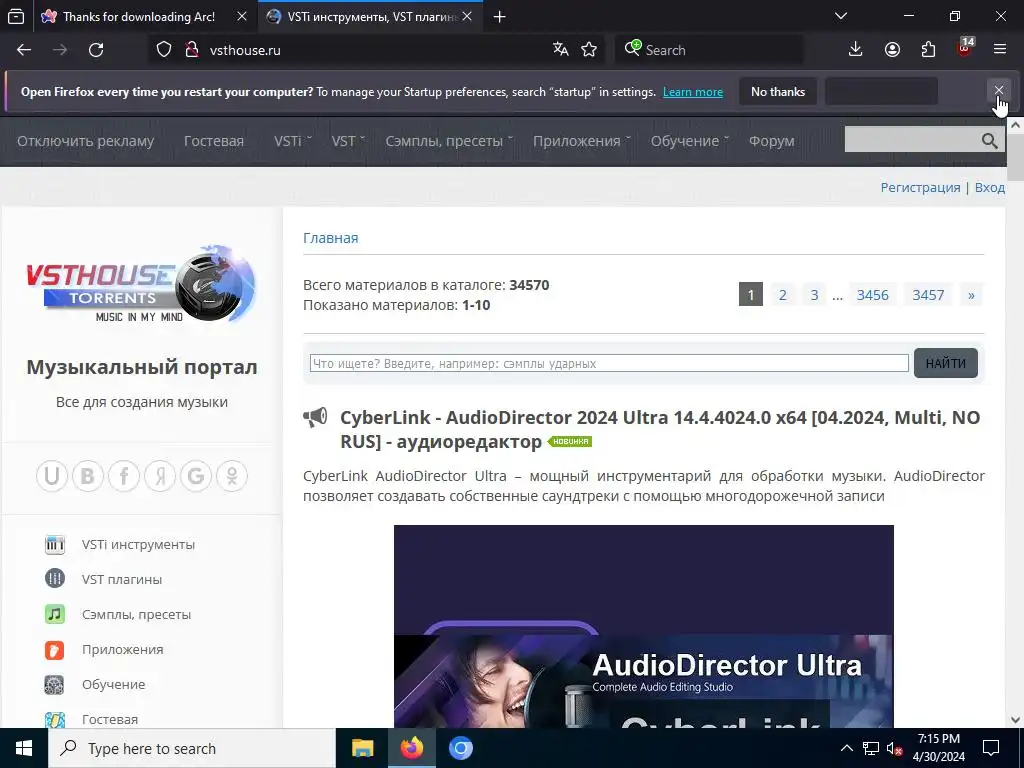Open the tracking protection shield icon
Screen dimensions: 1024x768
coord(163,50)
